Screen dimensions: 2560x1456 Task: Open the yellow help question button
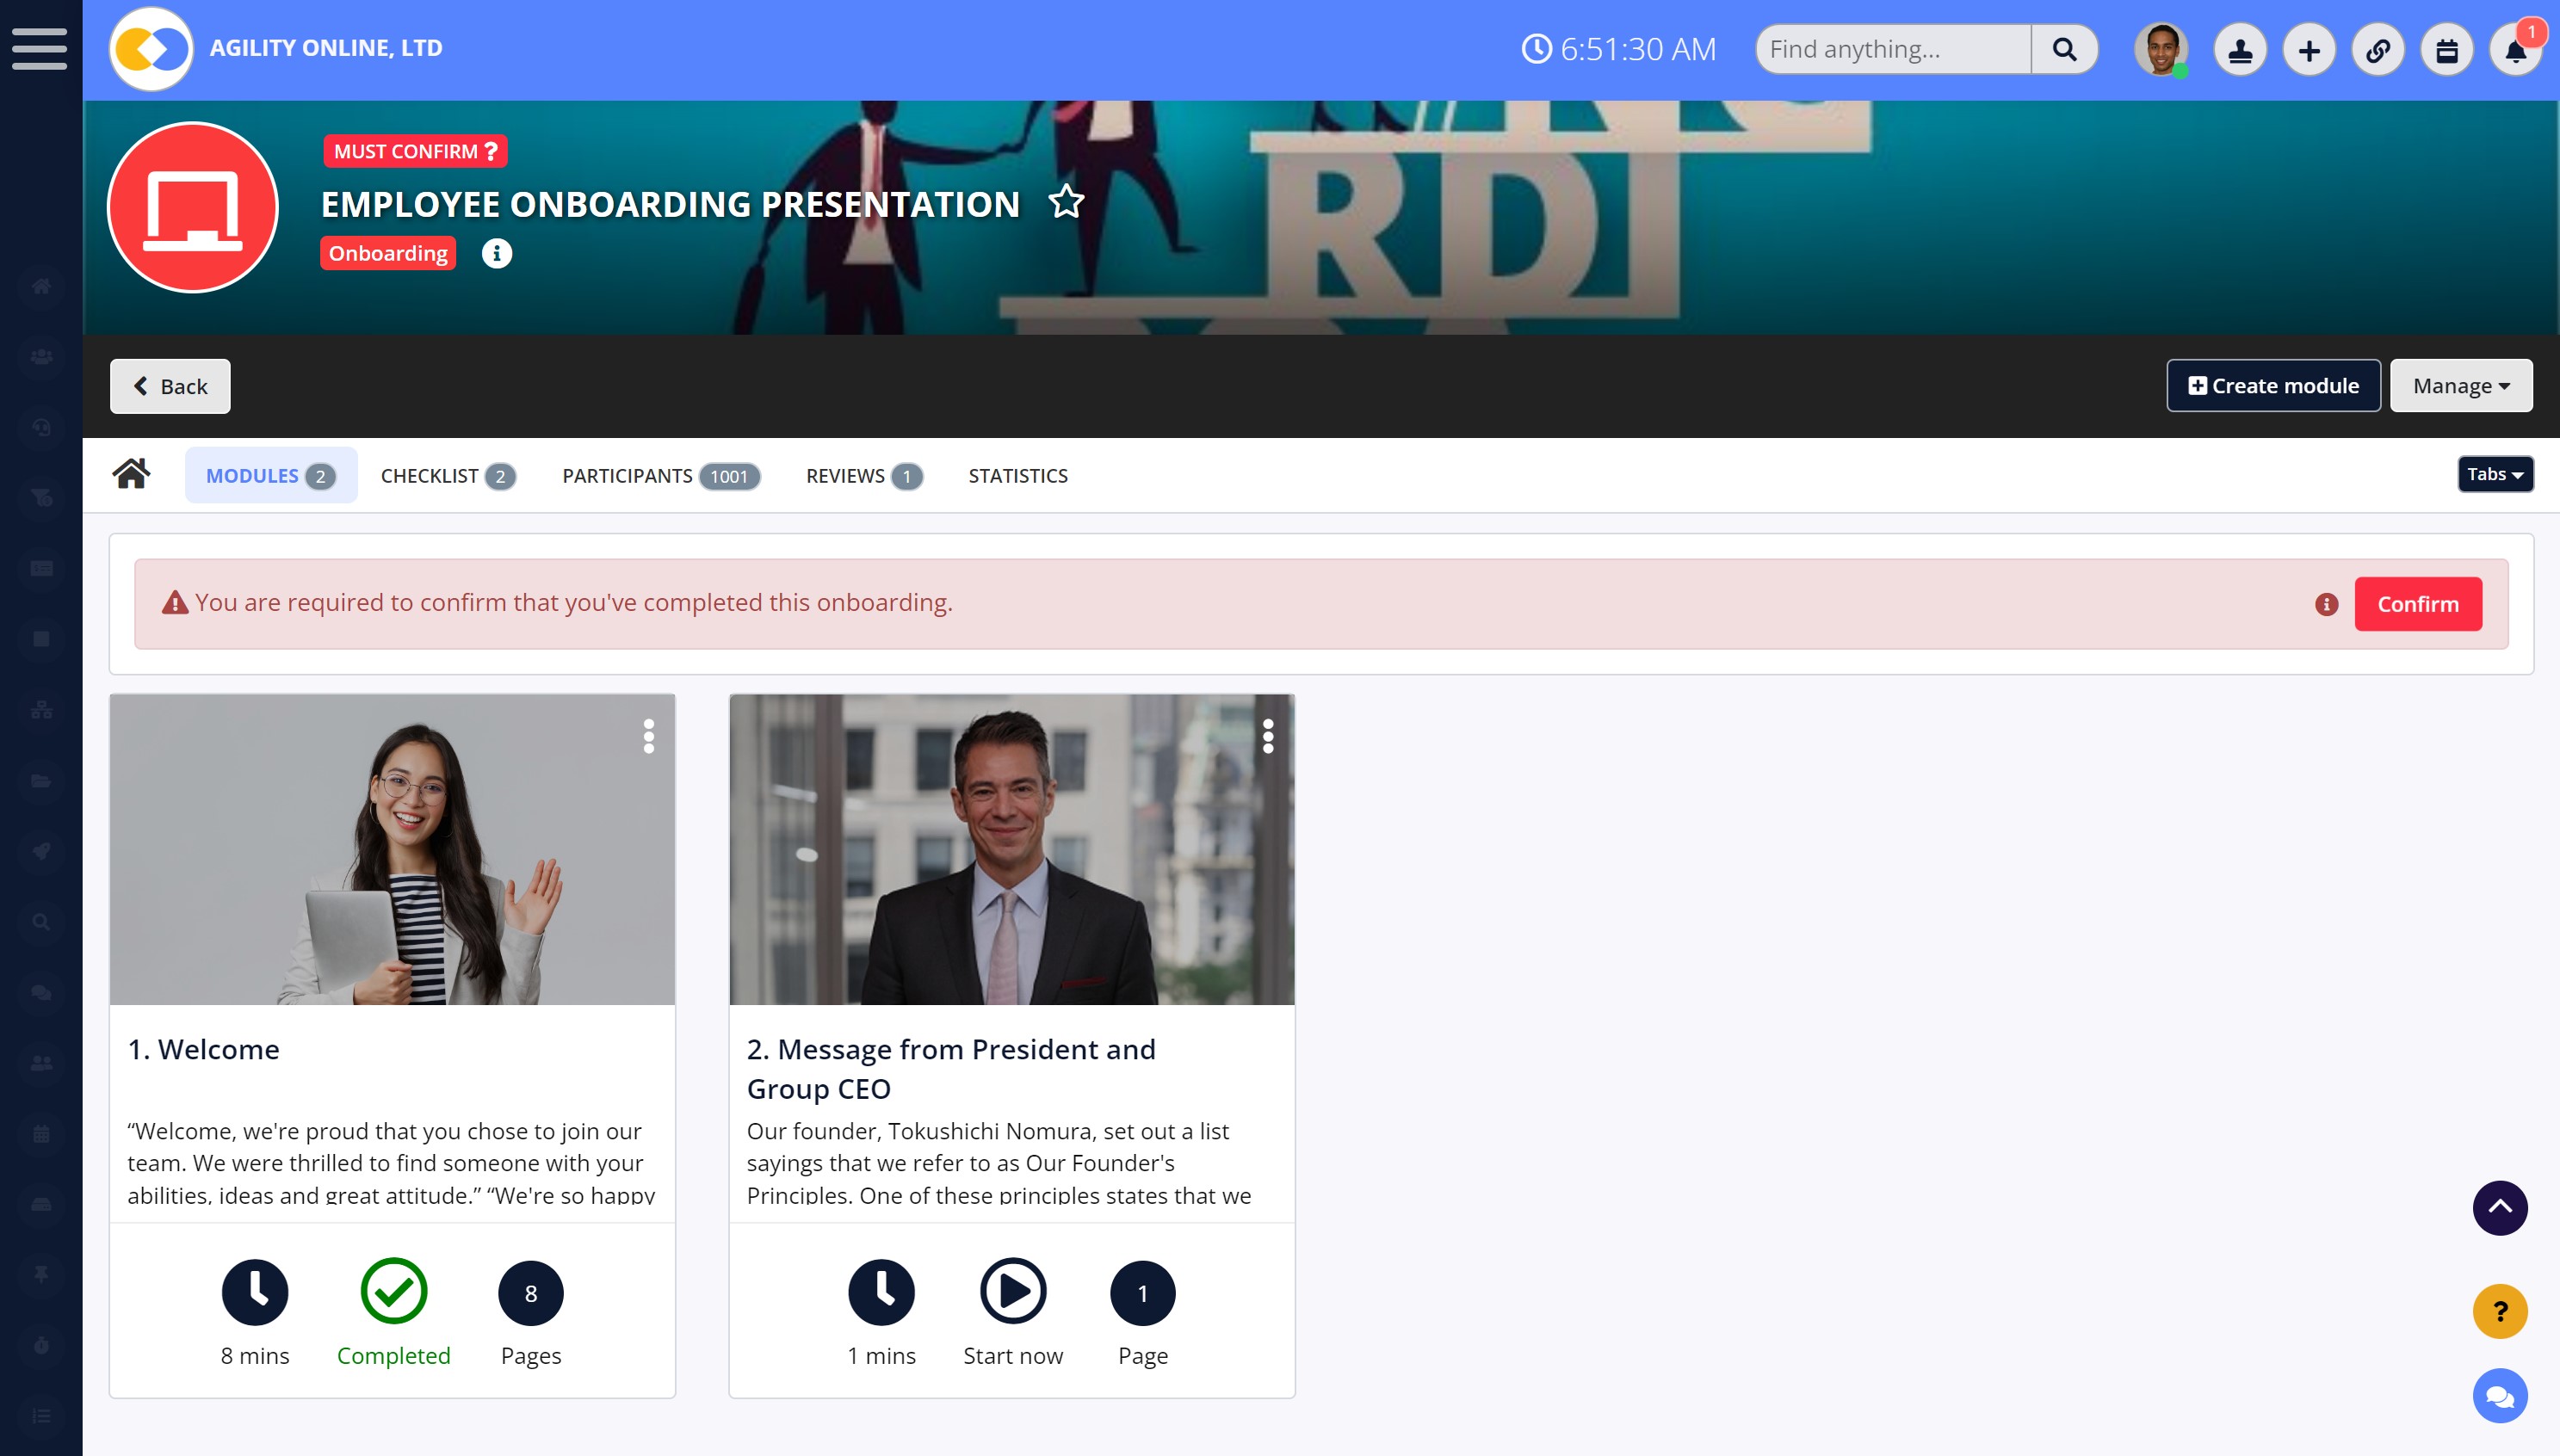pos(2499,1311)
